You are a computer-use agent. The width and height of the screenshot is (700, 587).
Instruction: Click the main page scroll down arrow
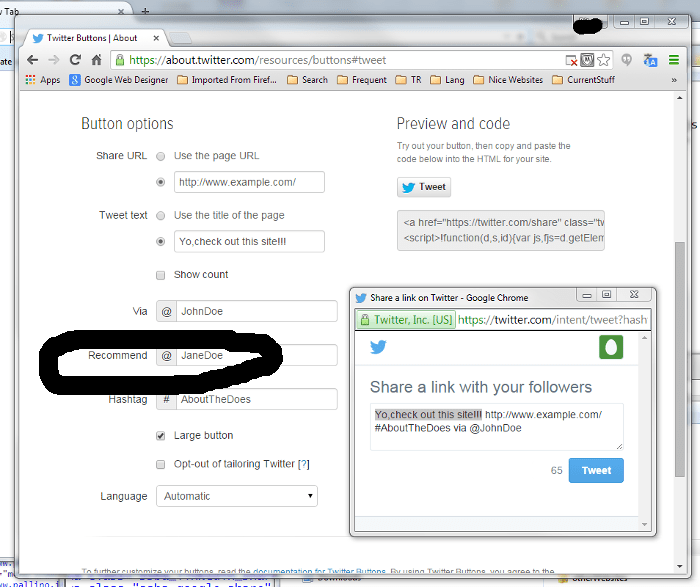pos(679,566)
